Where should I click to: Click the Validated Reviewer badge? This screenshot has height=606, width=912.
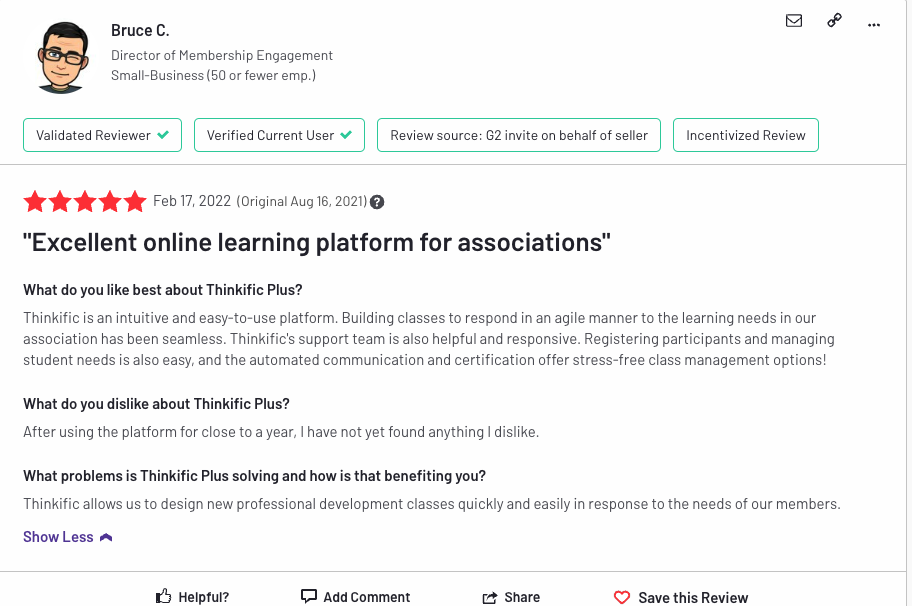pyautogui.click(x=102, y=135)
